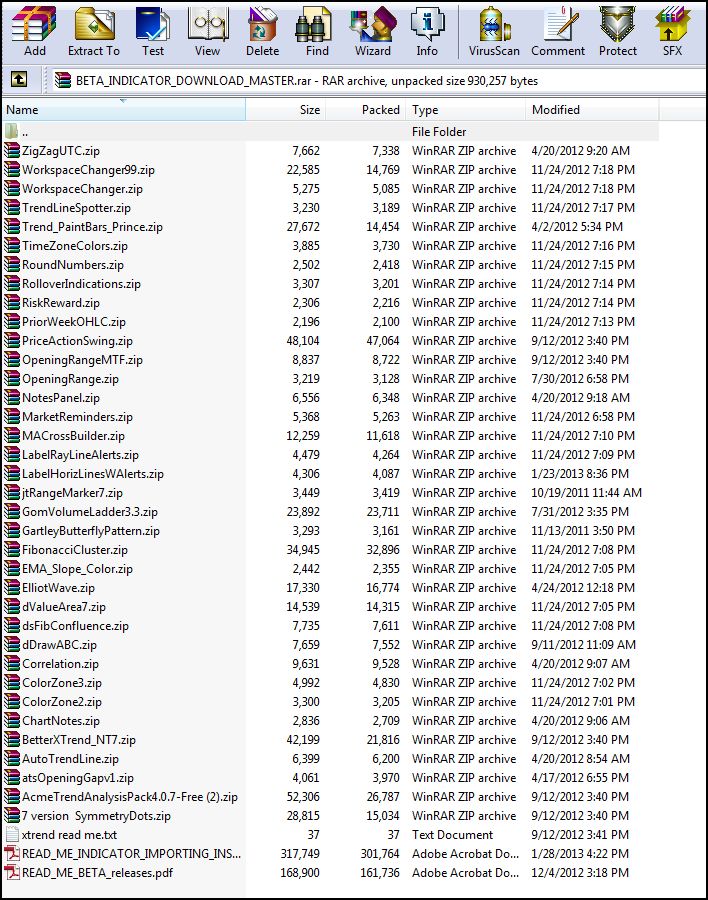The width and height of the screenshot is (708, 900).
Task: Sort by the Size column header
Action: coord(285,110)
